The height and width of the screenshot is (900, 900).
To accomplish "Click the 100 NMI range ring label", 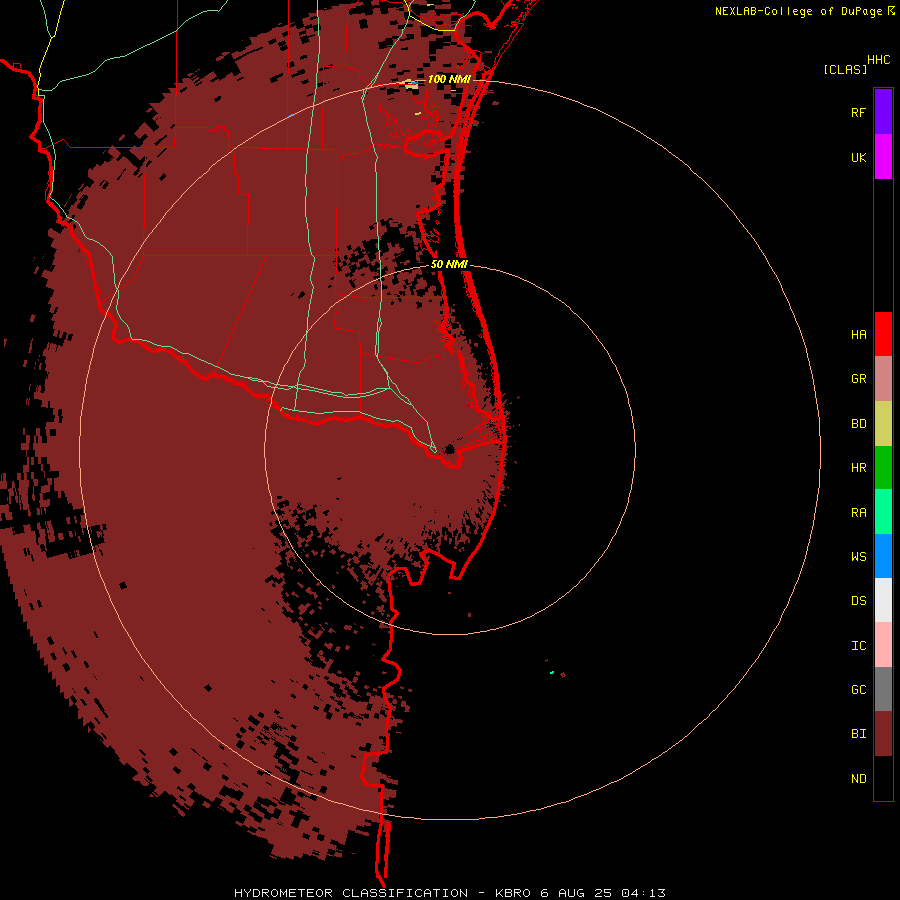I will click(x=449, y=79).
